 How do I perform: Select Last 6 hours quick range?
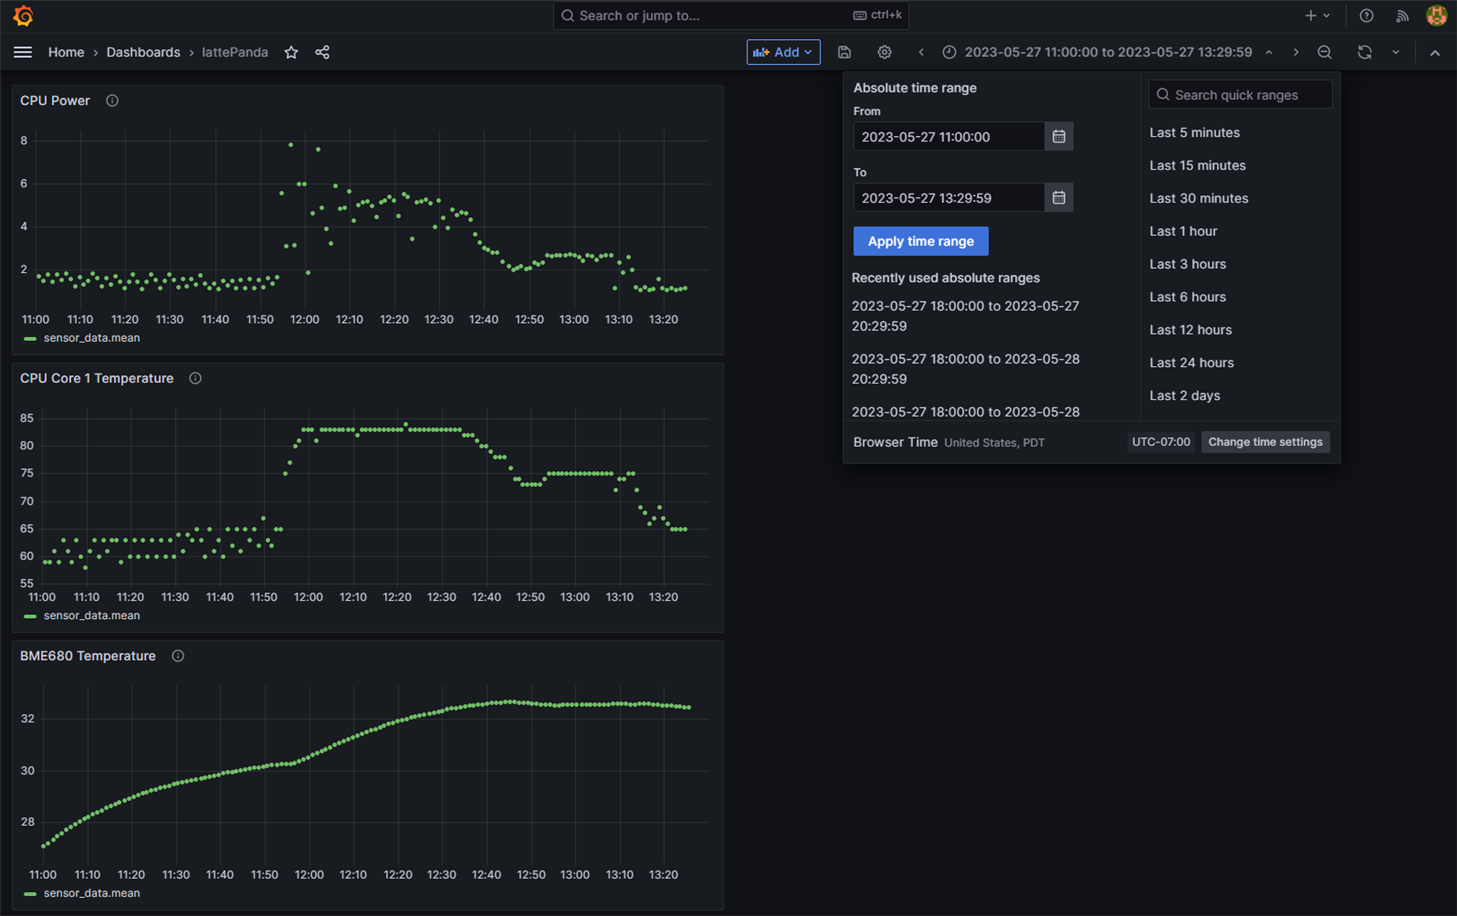pos(1187,297)
